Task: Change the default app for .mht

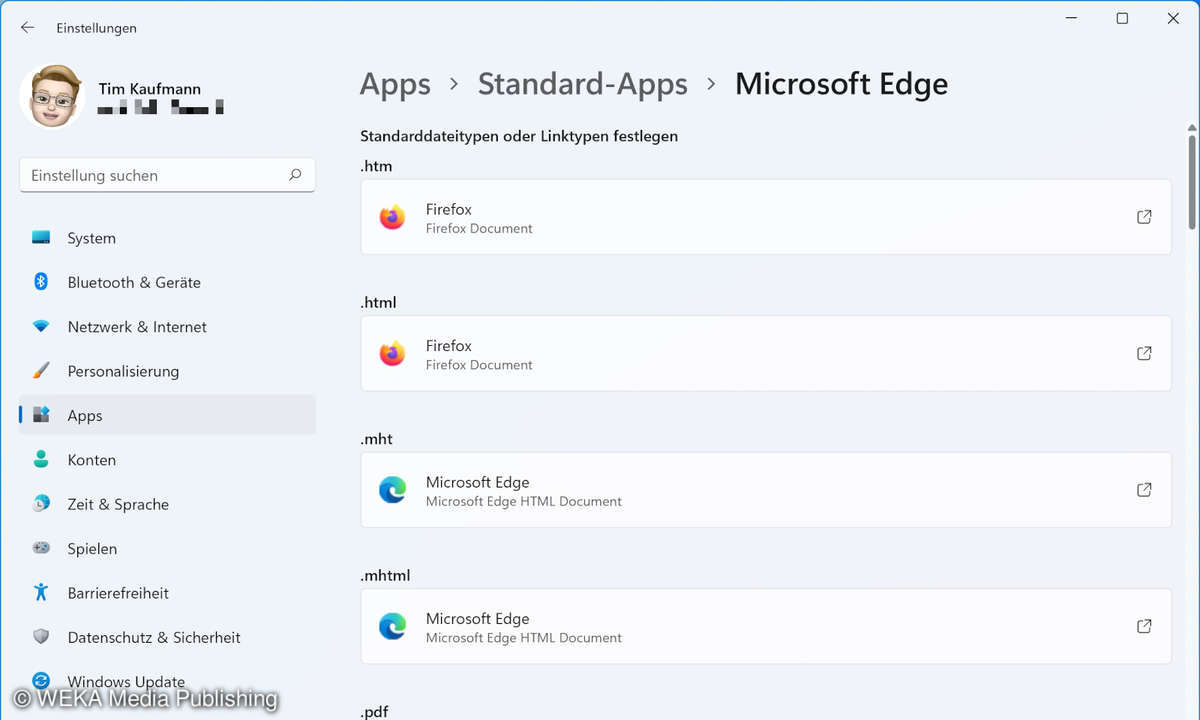Action: pos(766,490)
